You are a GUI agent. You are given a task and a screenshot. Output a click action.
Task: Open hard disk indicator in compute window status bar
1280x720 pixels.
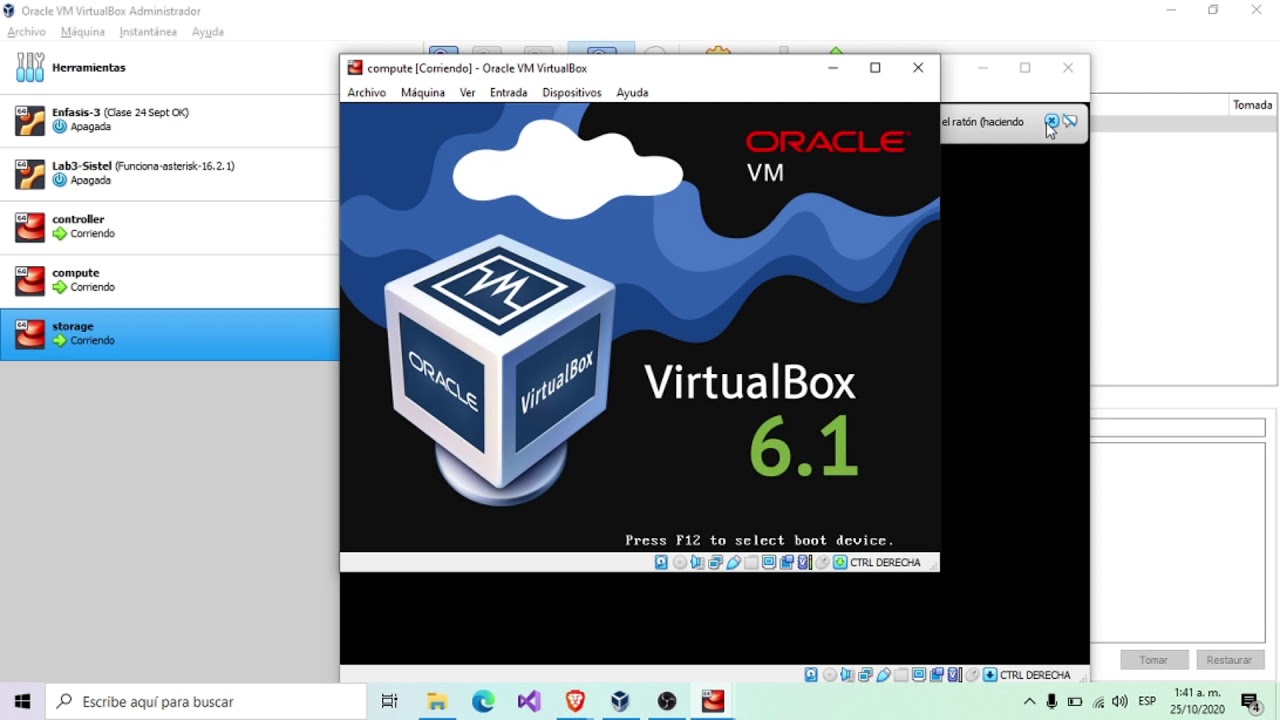(x=661, y=562)
